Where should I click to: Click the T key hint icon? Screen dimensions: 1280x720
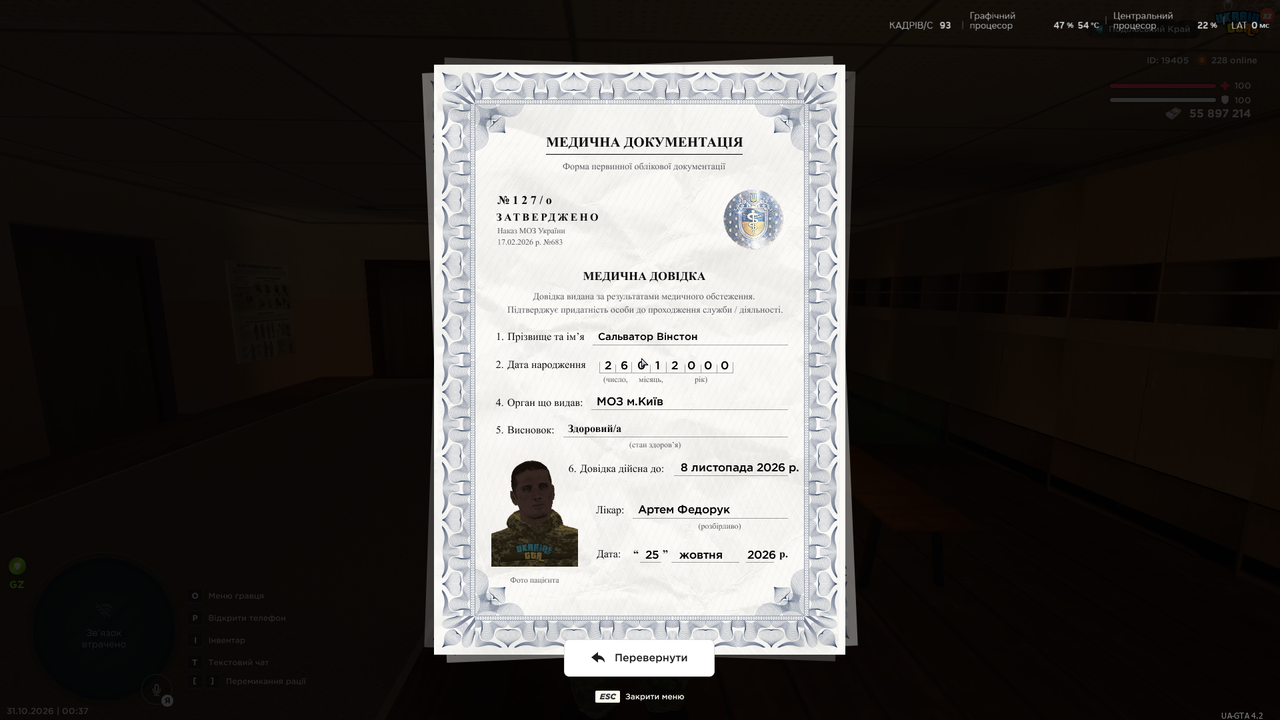pos(195,662)
